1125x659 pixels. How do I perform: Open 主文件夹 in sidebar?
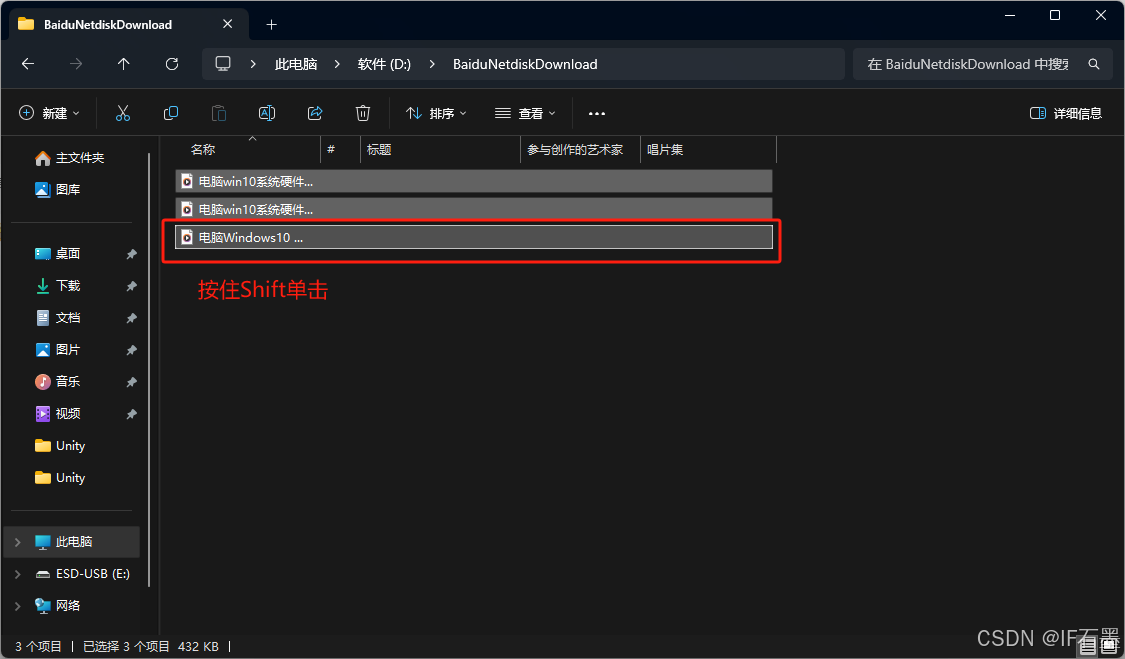click(70, 157)
